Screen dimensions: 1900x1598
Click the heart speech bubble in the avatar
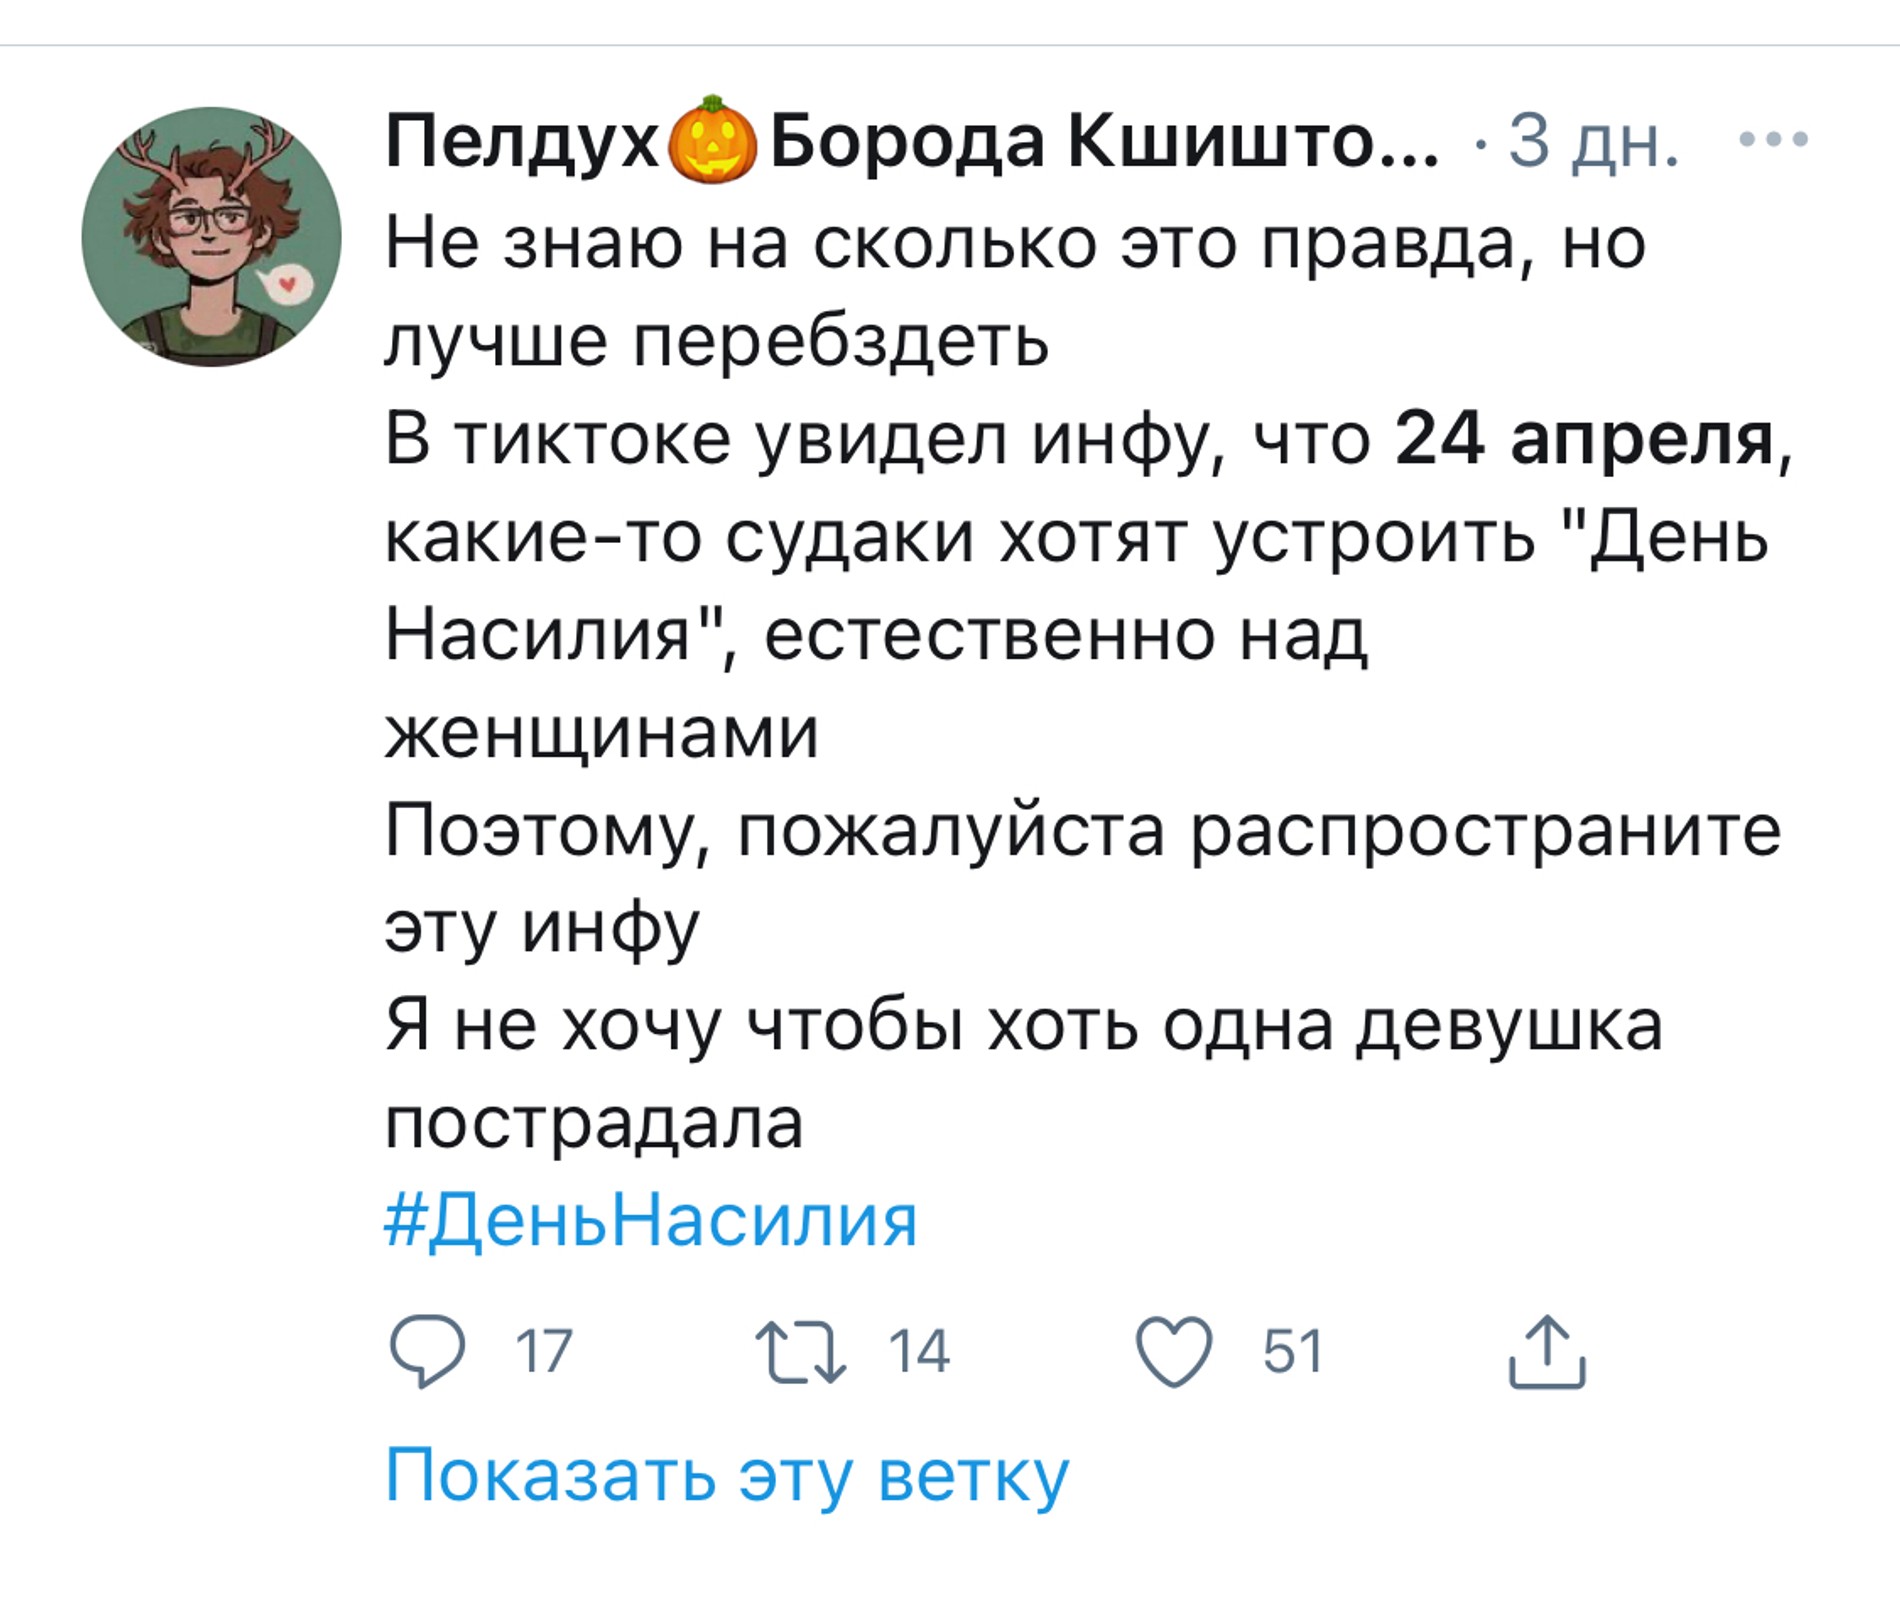click(x=287, y=285)
